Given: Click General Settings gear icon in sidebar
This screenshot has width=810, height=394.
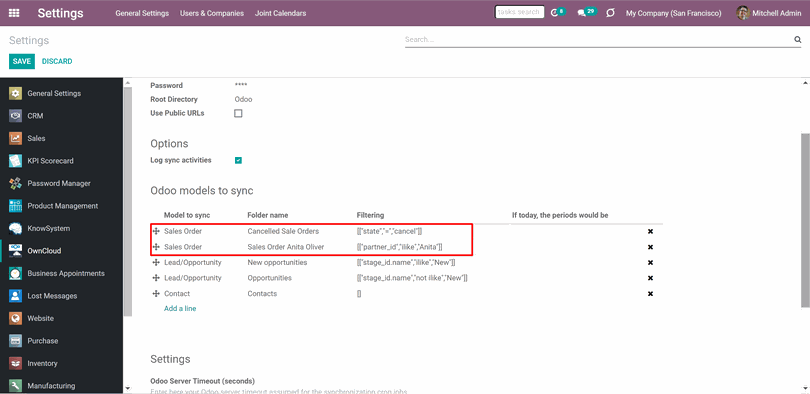Looking at the screenshot, I should [15, 93].
